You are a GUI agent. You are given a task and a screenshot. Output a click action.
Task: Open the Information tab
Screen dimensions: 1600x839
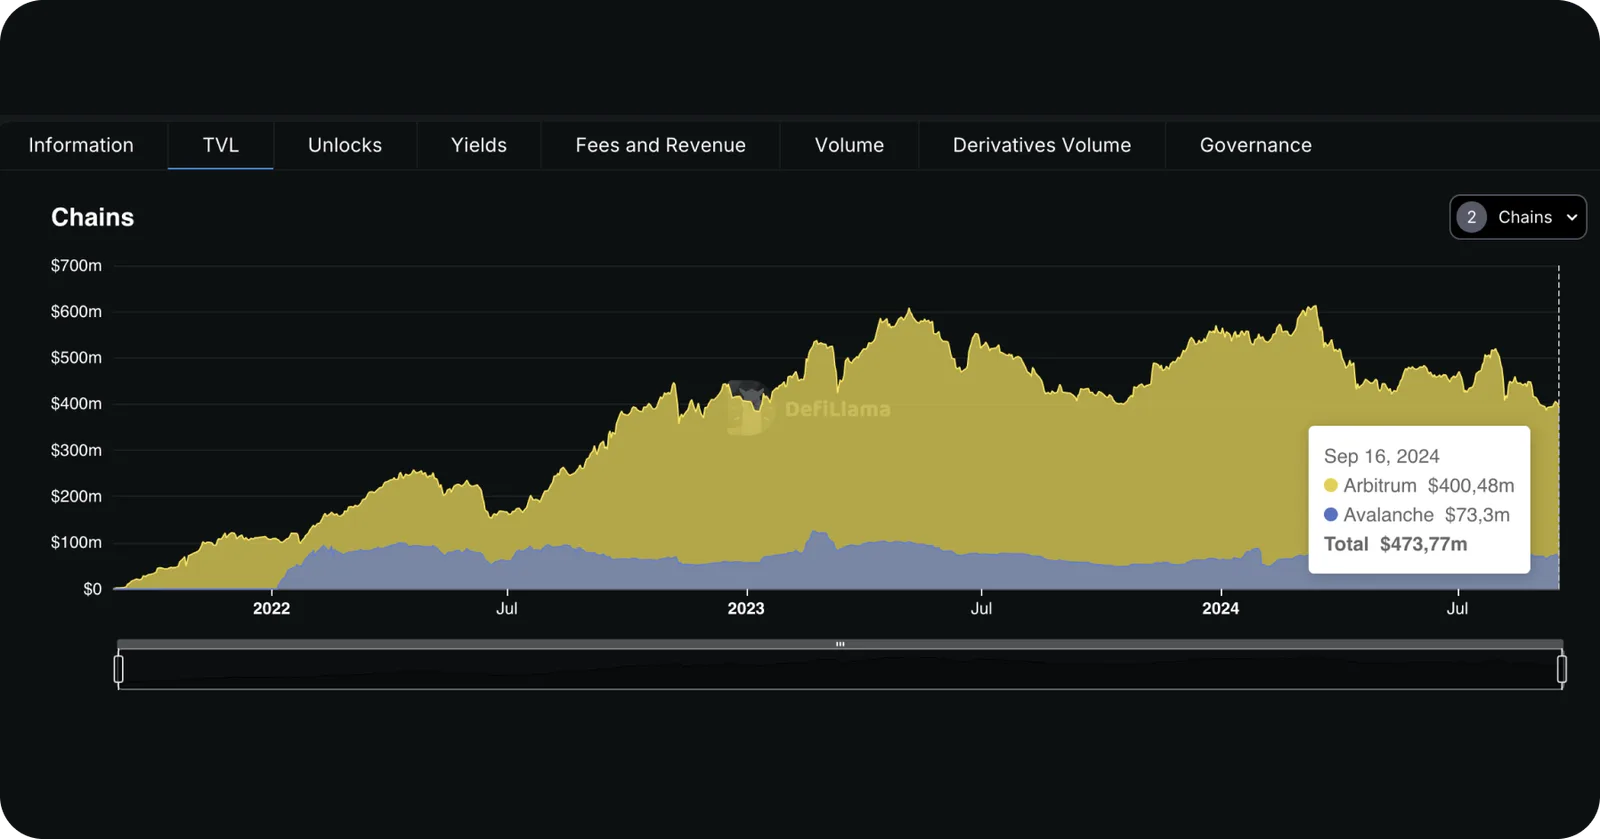(81, 145)
